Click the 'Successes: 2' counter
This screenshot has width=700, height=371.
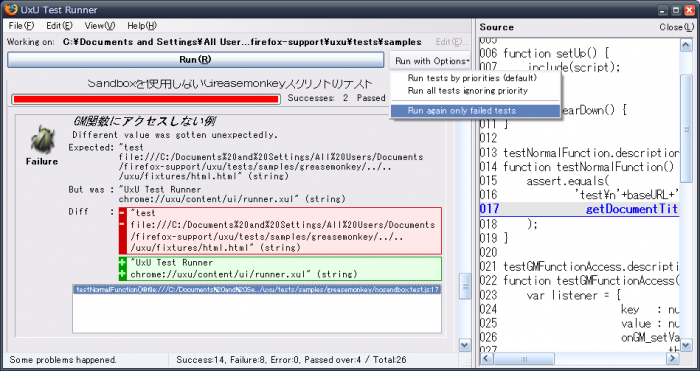coord(318,98)
